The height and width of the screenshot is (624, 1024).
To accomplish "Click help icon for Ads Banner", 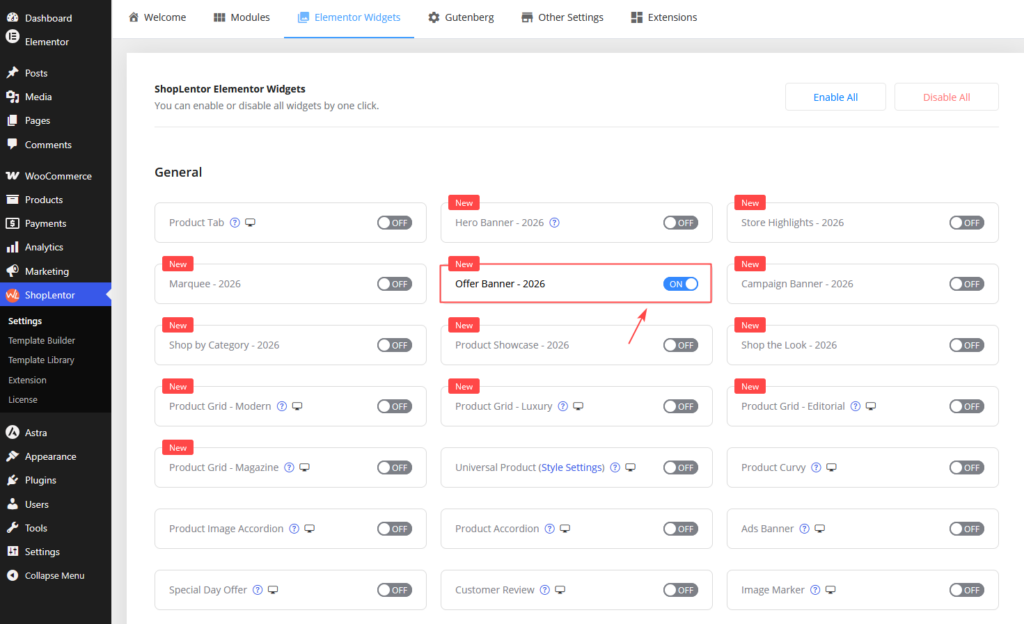I will pos(805,529).
